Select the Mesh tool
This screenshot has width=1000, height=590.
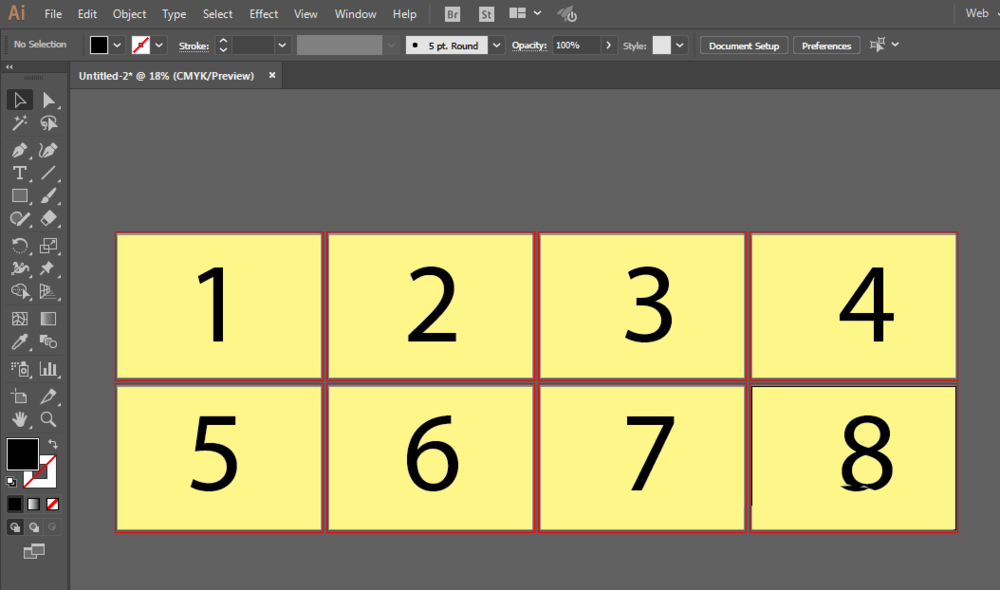click(x=19, y=318)
